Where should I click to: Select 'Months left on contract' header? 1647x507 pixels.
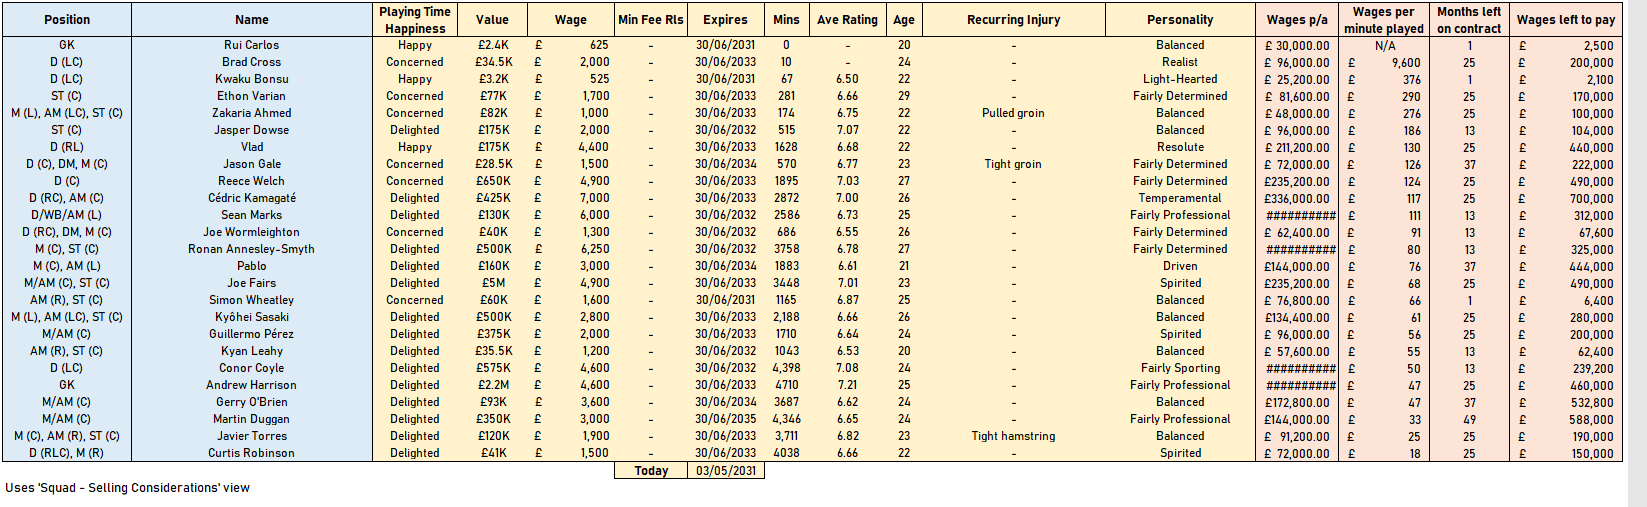coord(1469,20)
